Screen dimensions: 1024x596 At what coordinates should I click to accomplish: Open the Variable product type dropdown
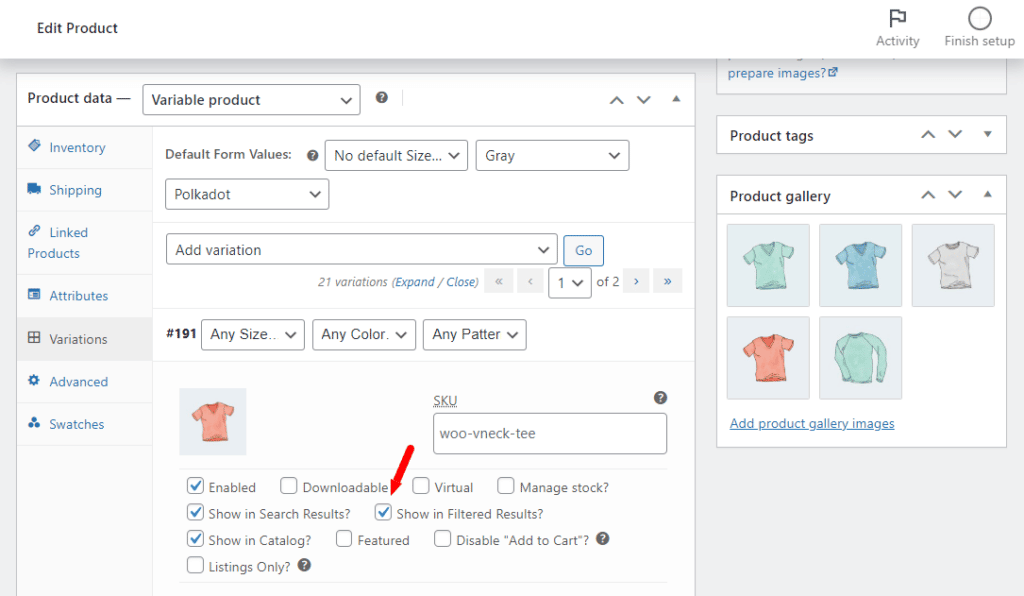(x=251, y=100)
